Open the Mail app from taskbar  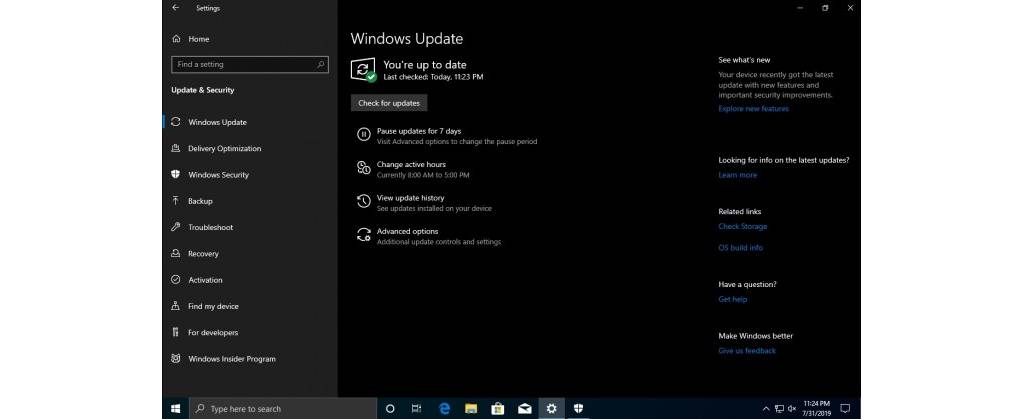coord(524,409)
